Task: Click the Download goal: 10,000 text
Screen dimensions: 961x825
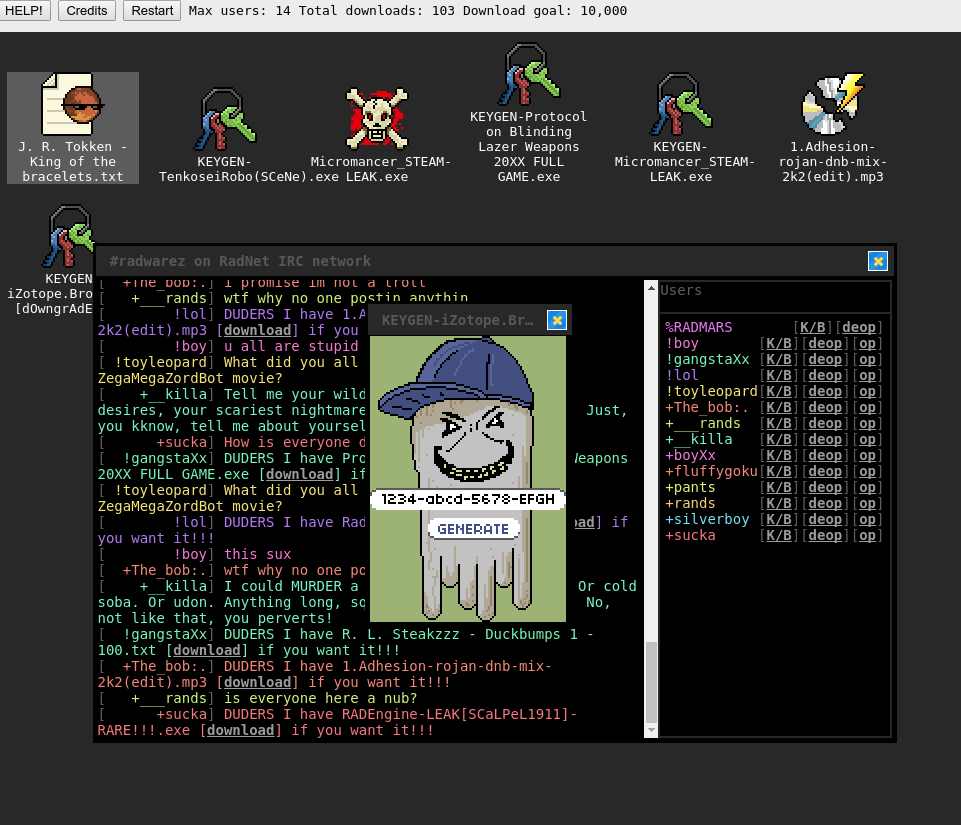Action: tap(545, 10)
